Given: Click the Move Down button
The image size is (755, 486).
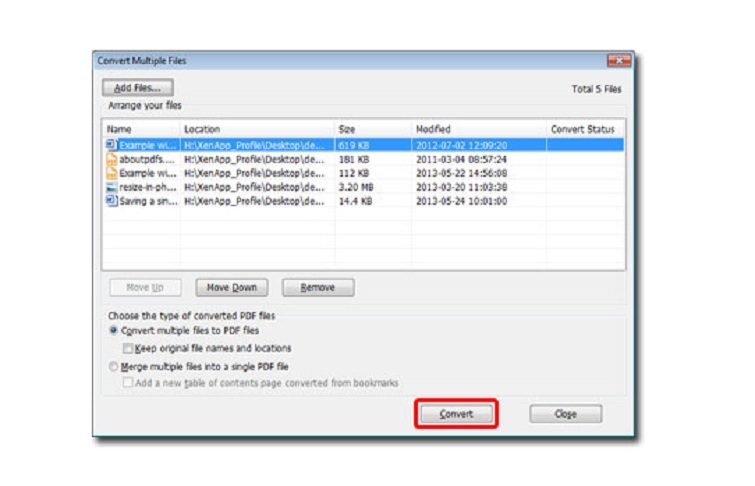Looking at the screenshot, I should (x=232, y=288).
